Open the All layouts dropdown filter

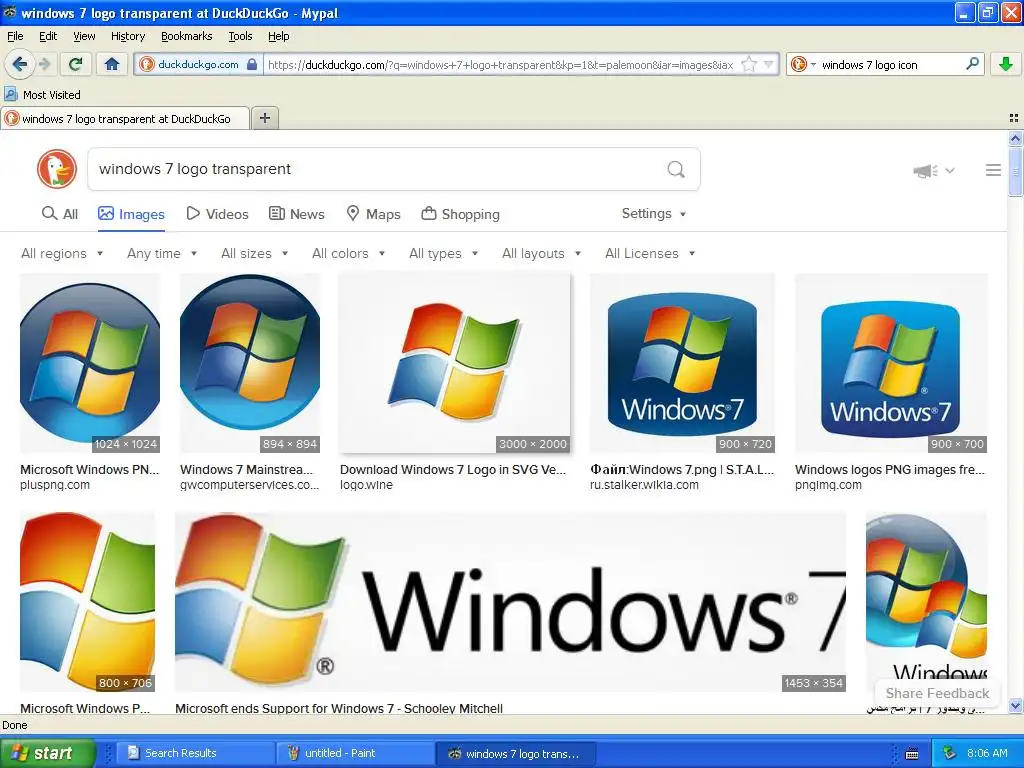[541, 253]
